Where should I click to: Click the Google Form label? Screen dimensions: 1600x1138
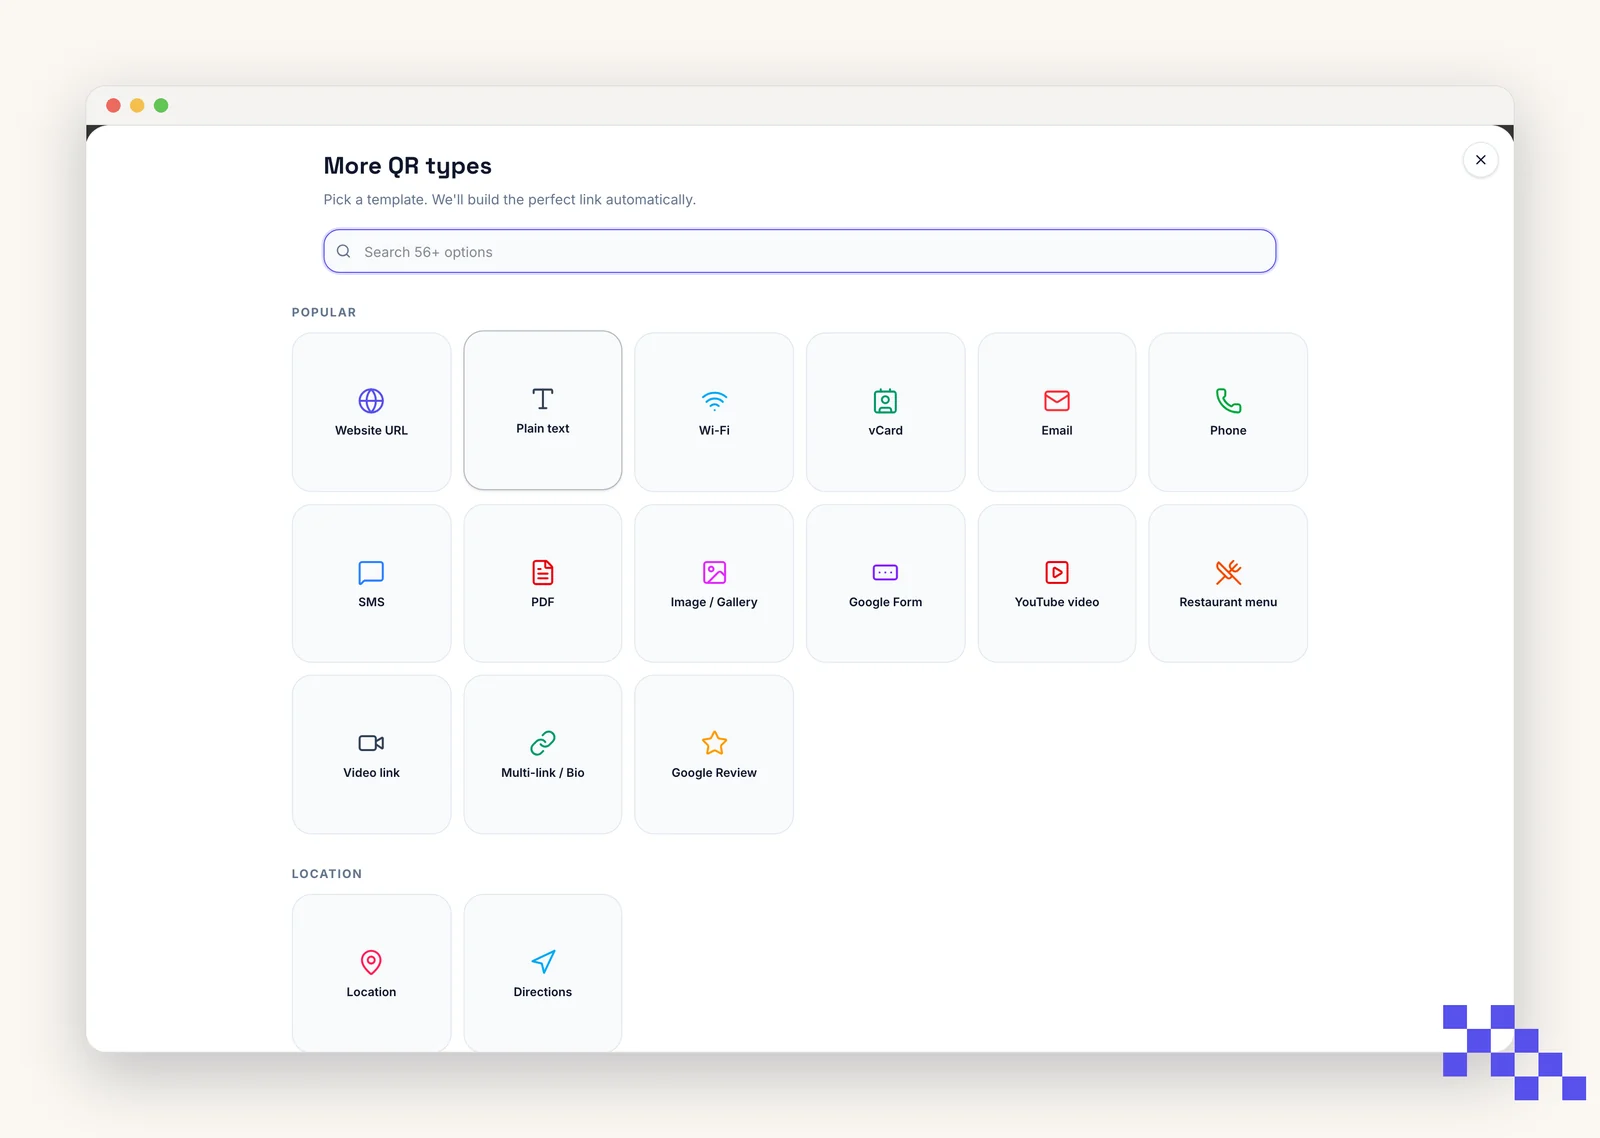(885, 602)
